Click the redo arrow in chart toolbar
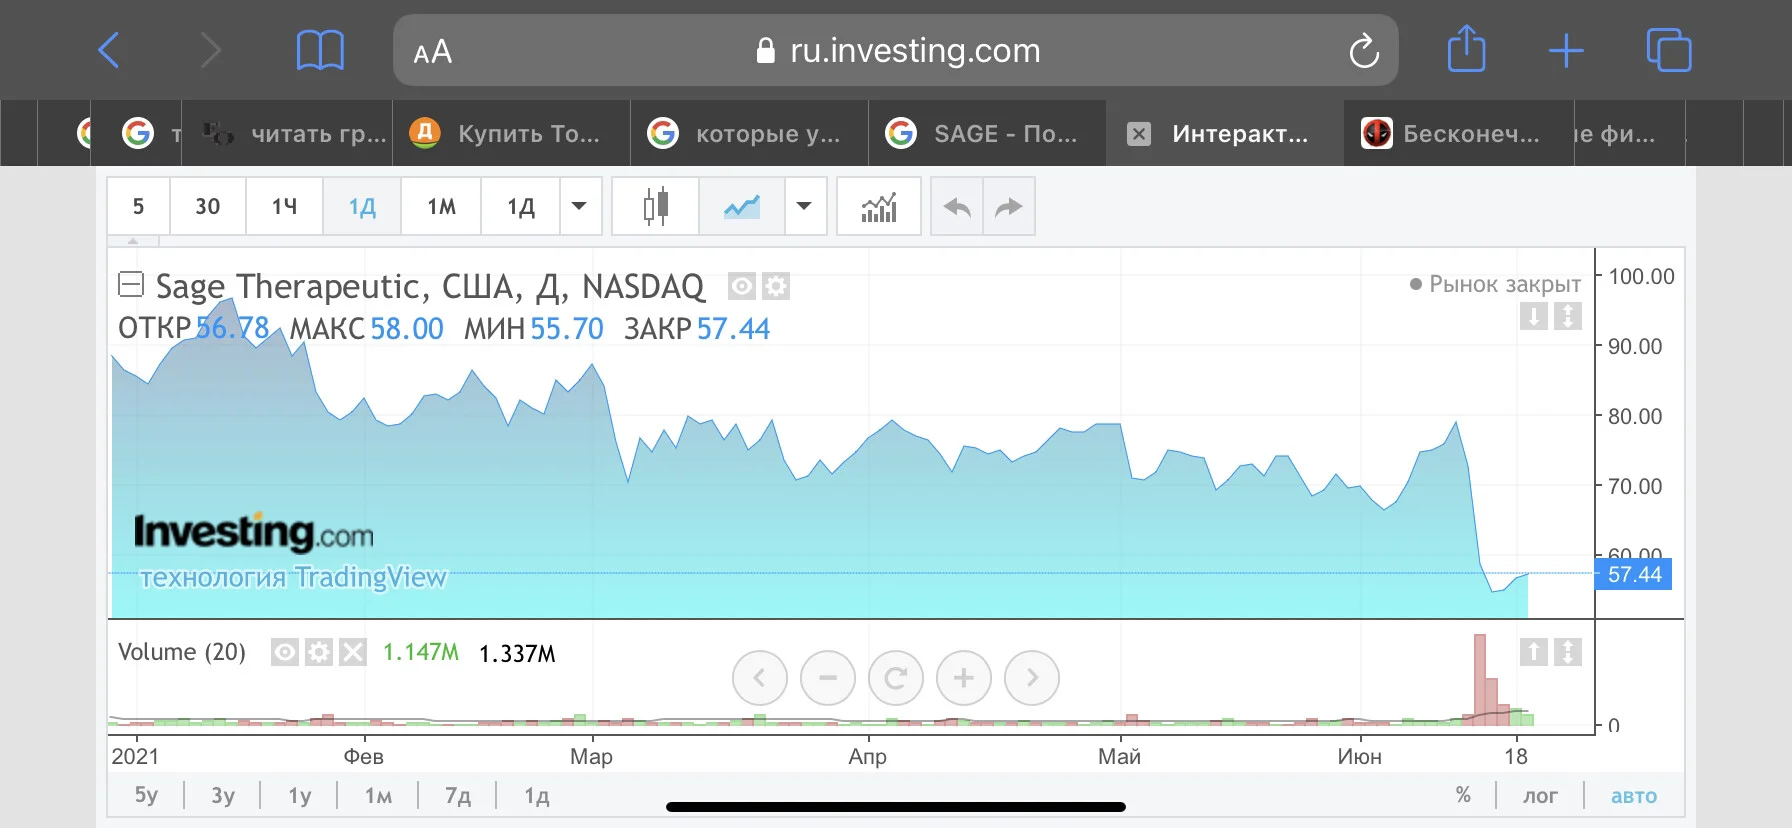 1009,207
